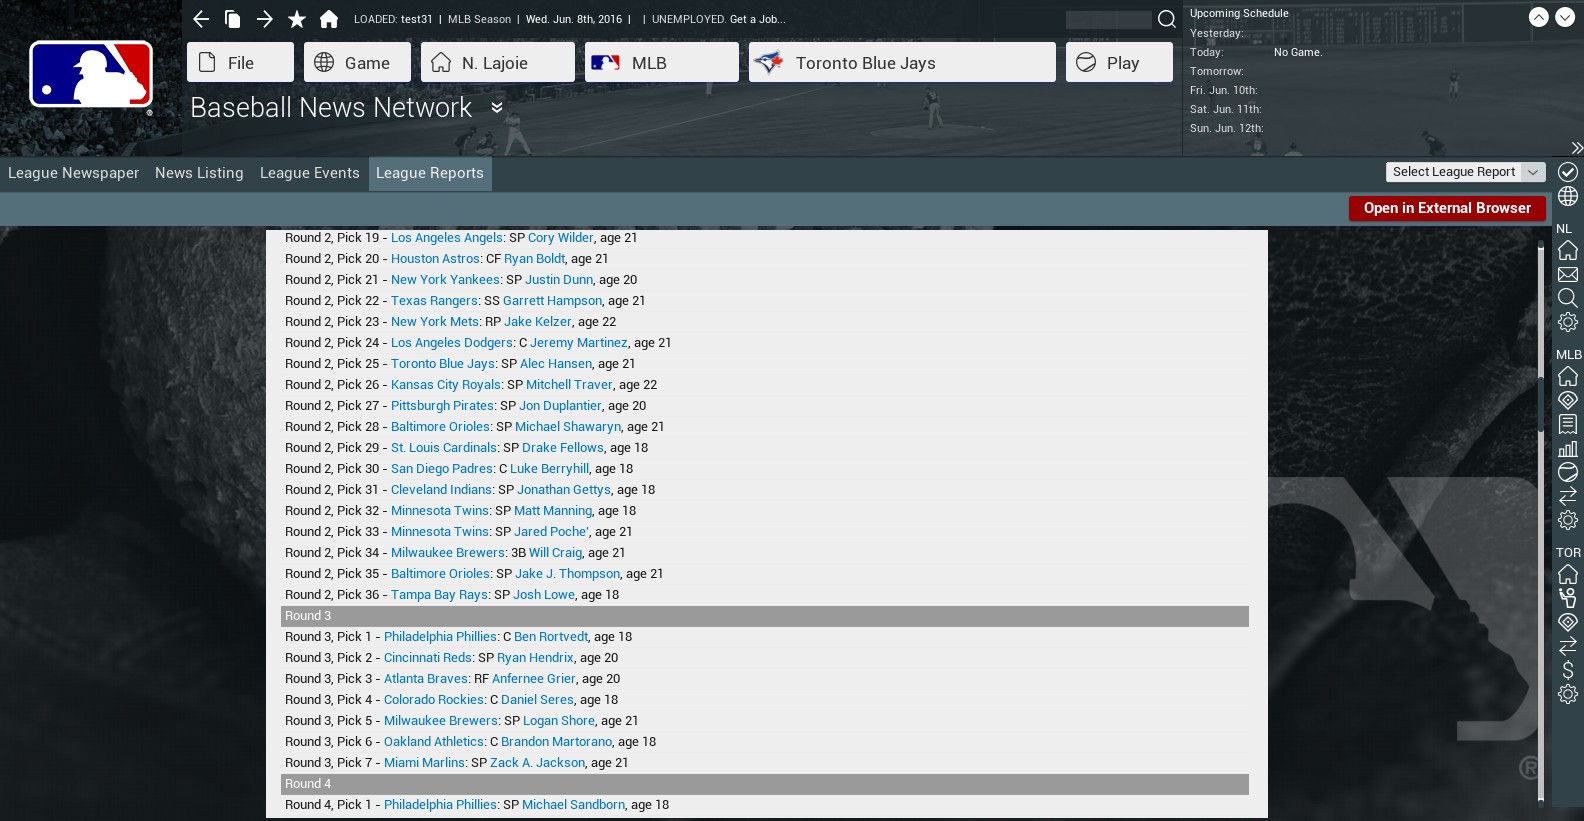Open the Select League Report dropdown

1465,172
